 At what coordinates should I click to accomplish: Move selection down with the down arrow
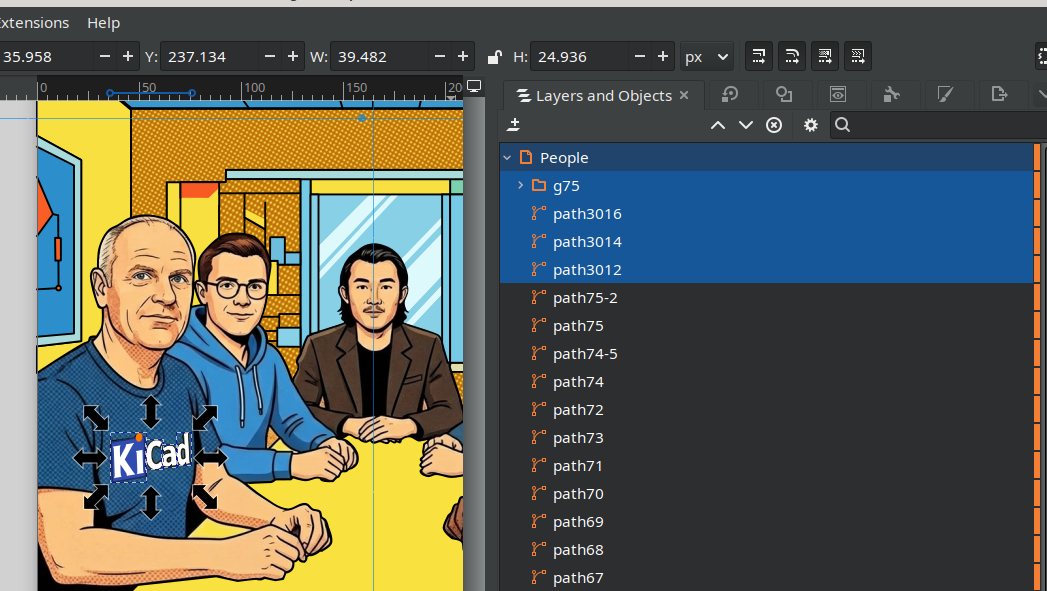pos(745,125)
